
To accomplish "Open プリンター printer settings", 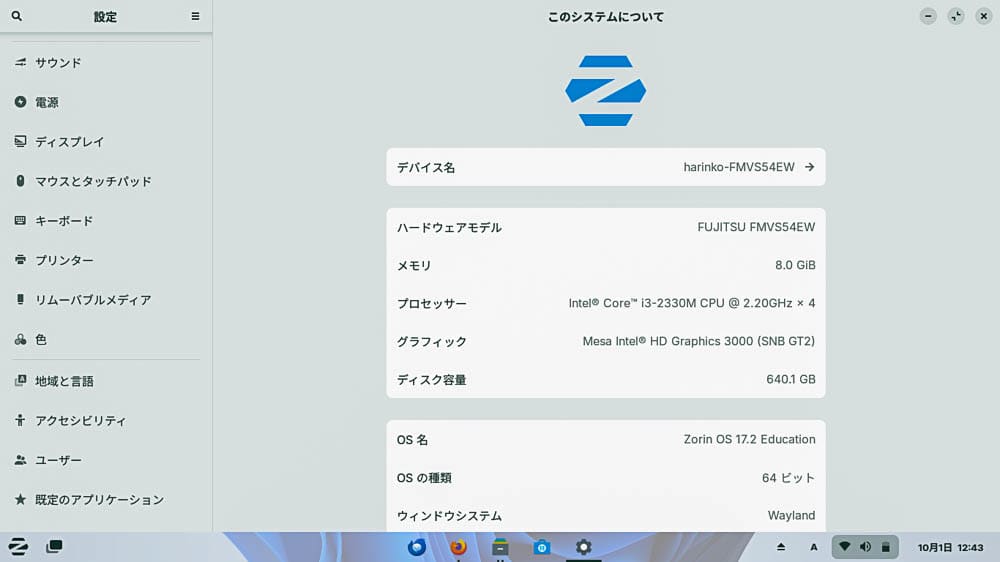I will pyautogui.click(x=64, y=260).
